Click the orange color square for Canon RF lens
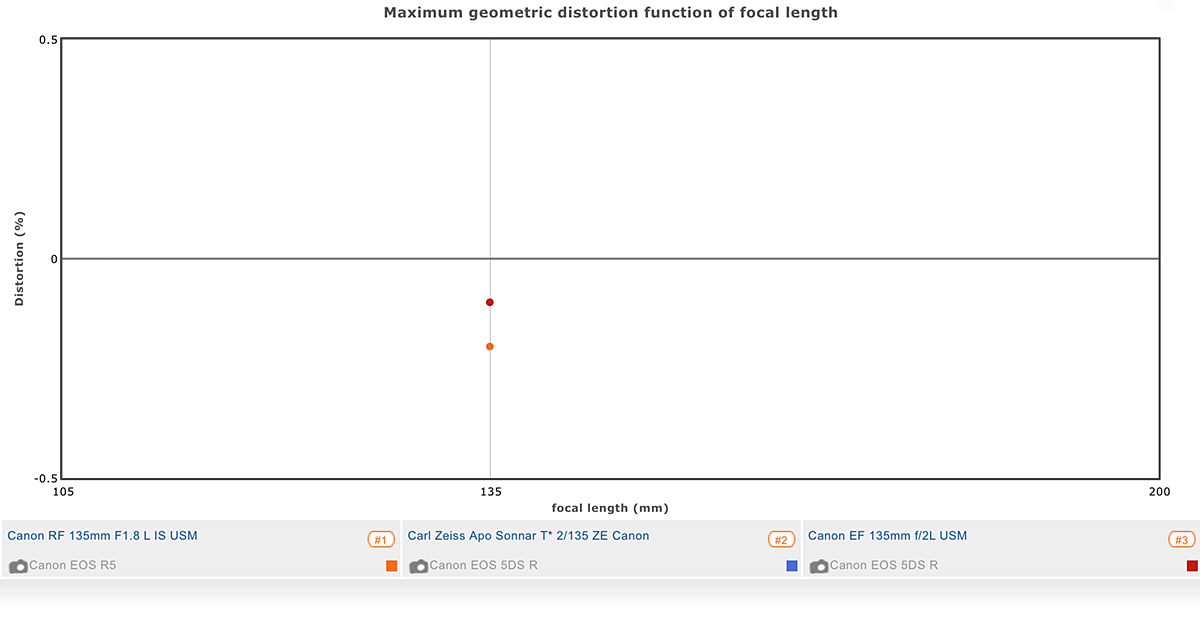1200x621 pixels. tap(391, 566)
